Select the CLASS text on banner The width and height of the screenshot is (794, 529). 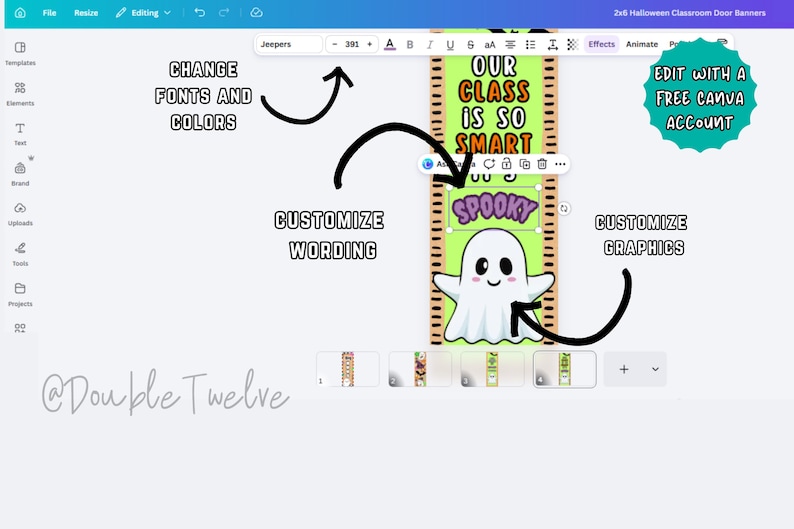(x=494, y=92)
